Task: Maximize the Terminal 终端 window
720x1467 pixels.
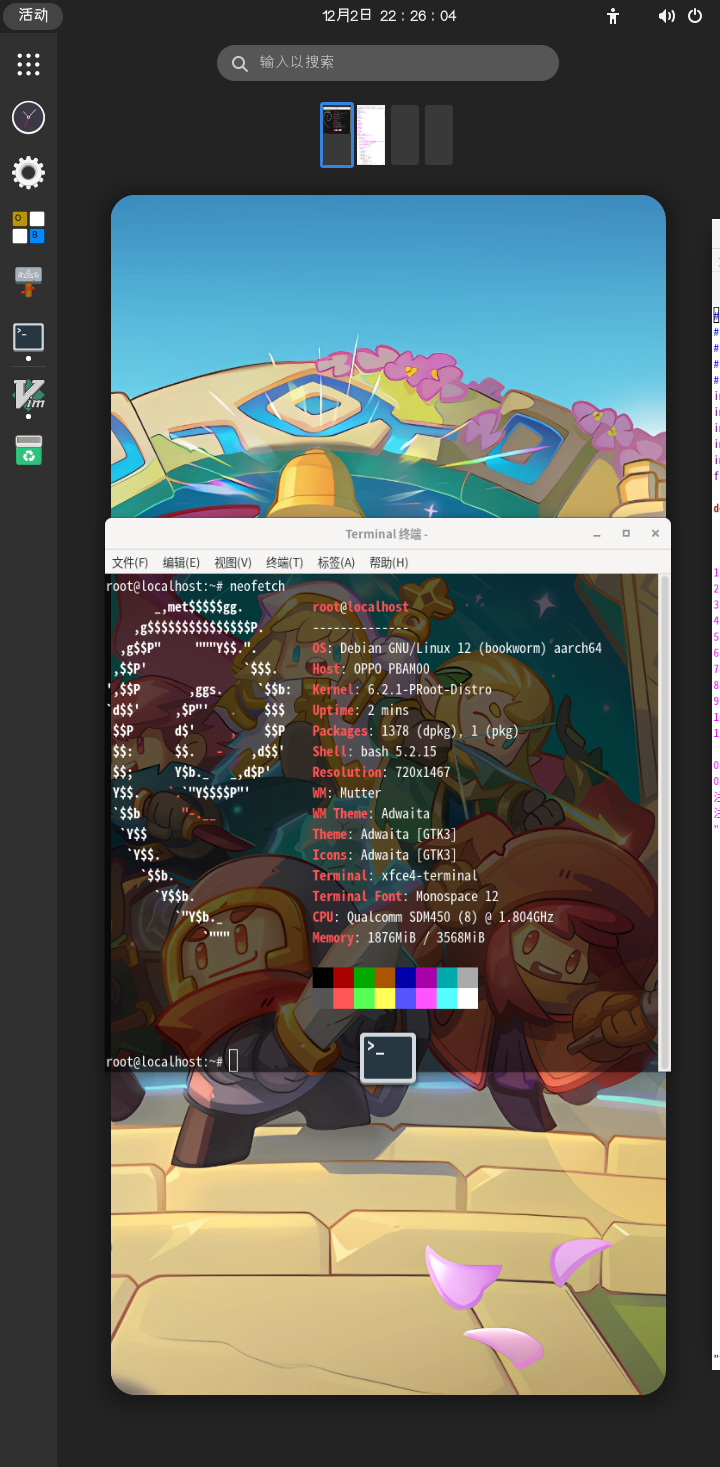Action: tap(626, 534)
